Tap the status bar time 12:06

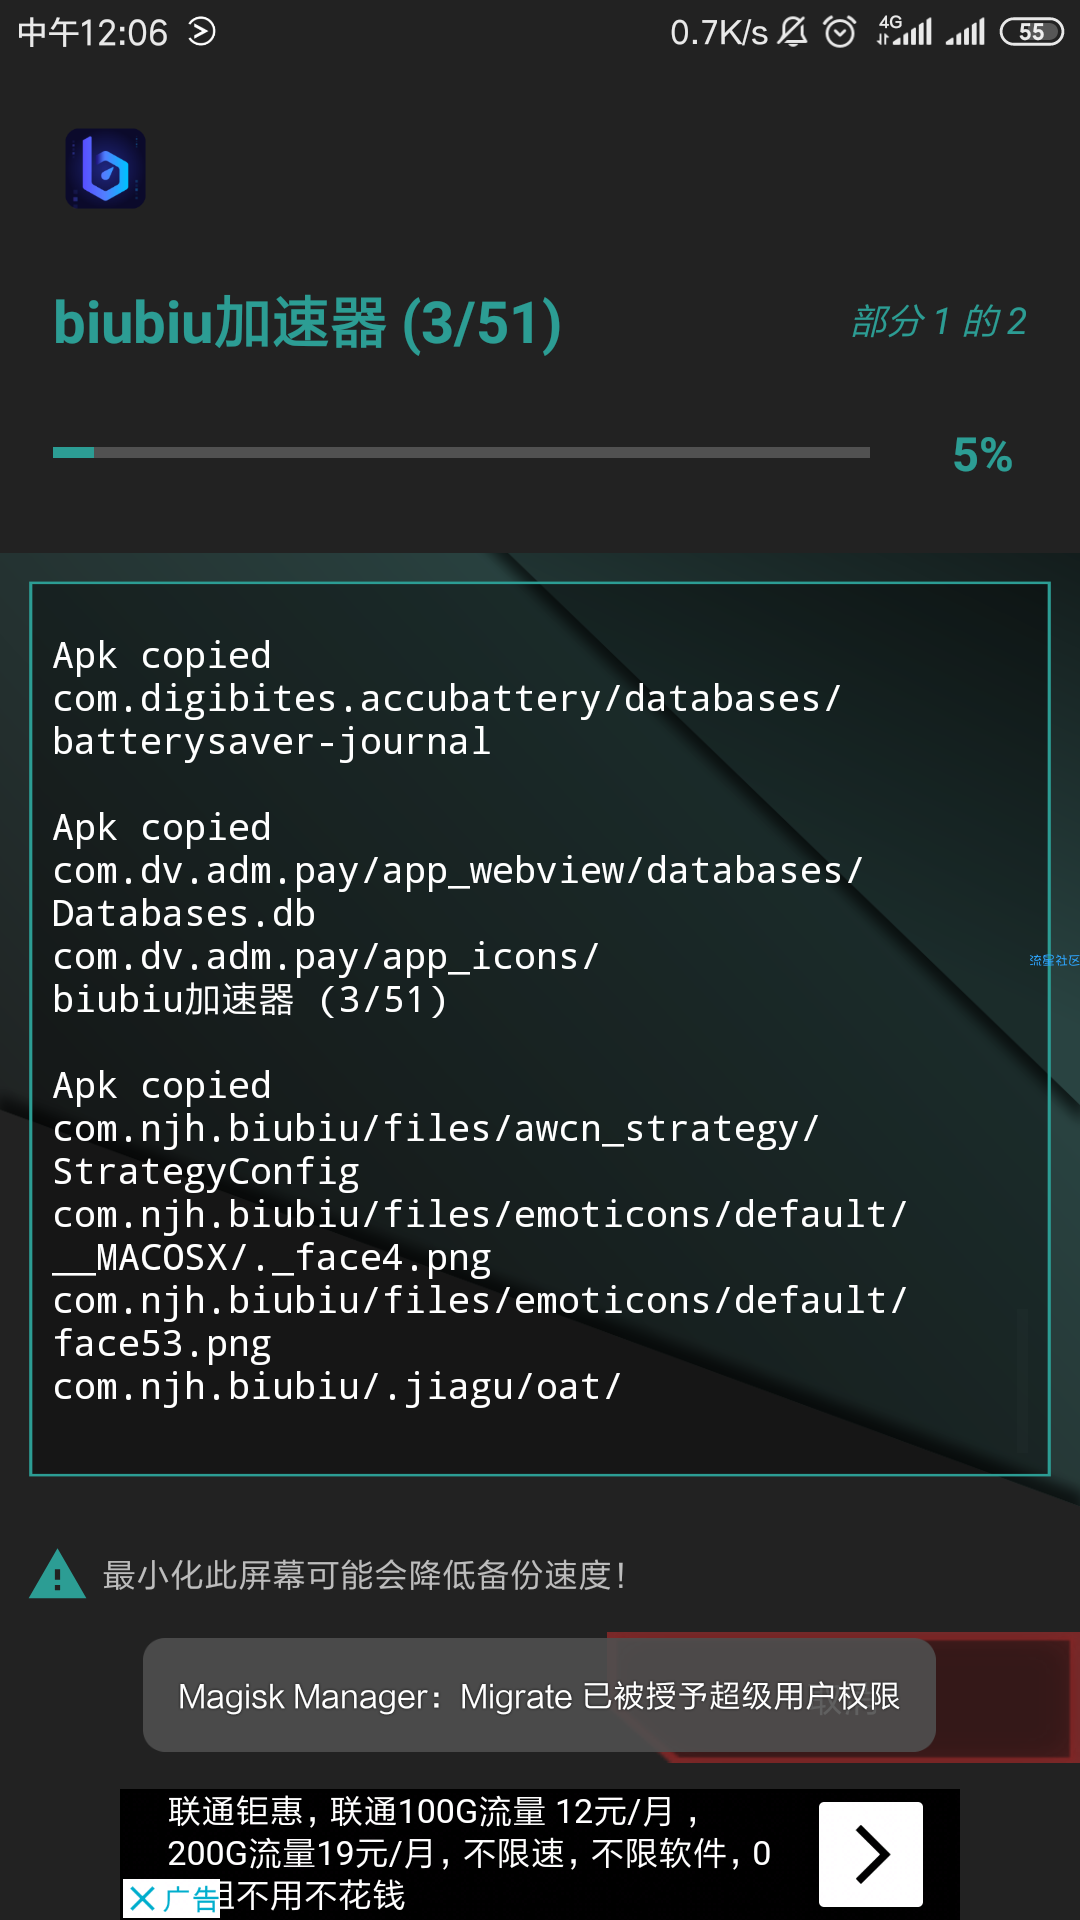tap(93, 33)
